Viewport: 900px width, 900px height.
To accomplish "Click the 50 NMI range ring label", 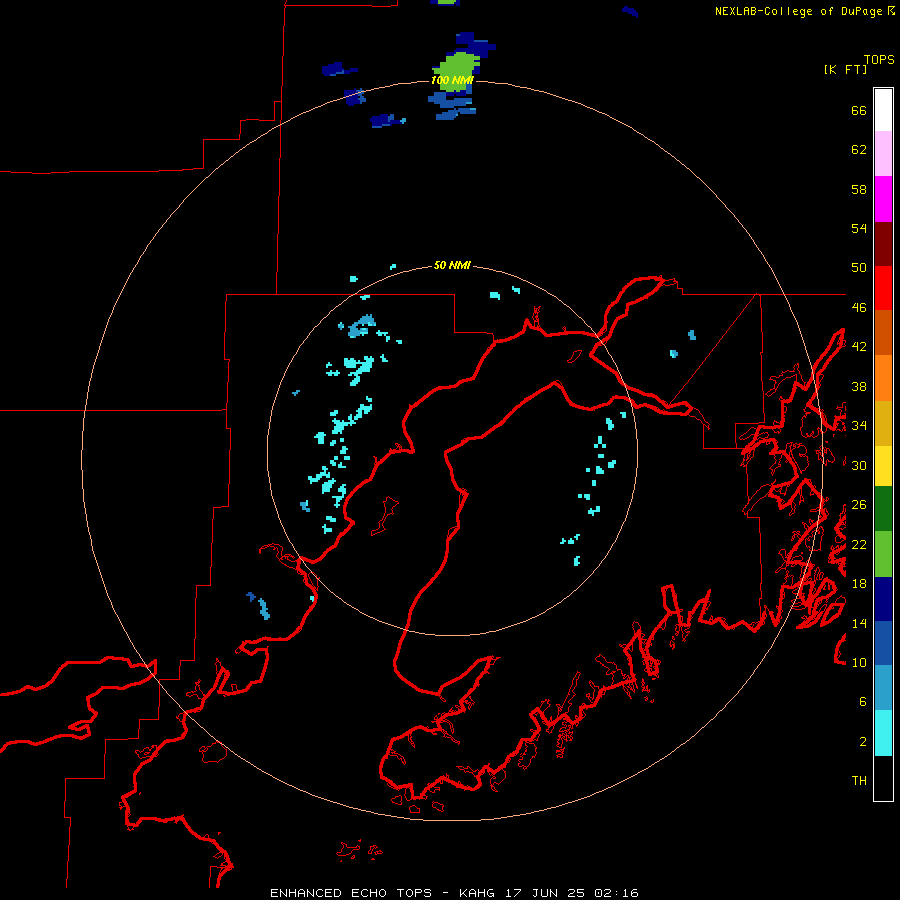I will tap(452, 265).
